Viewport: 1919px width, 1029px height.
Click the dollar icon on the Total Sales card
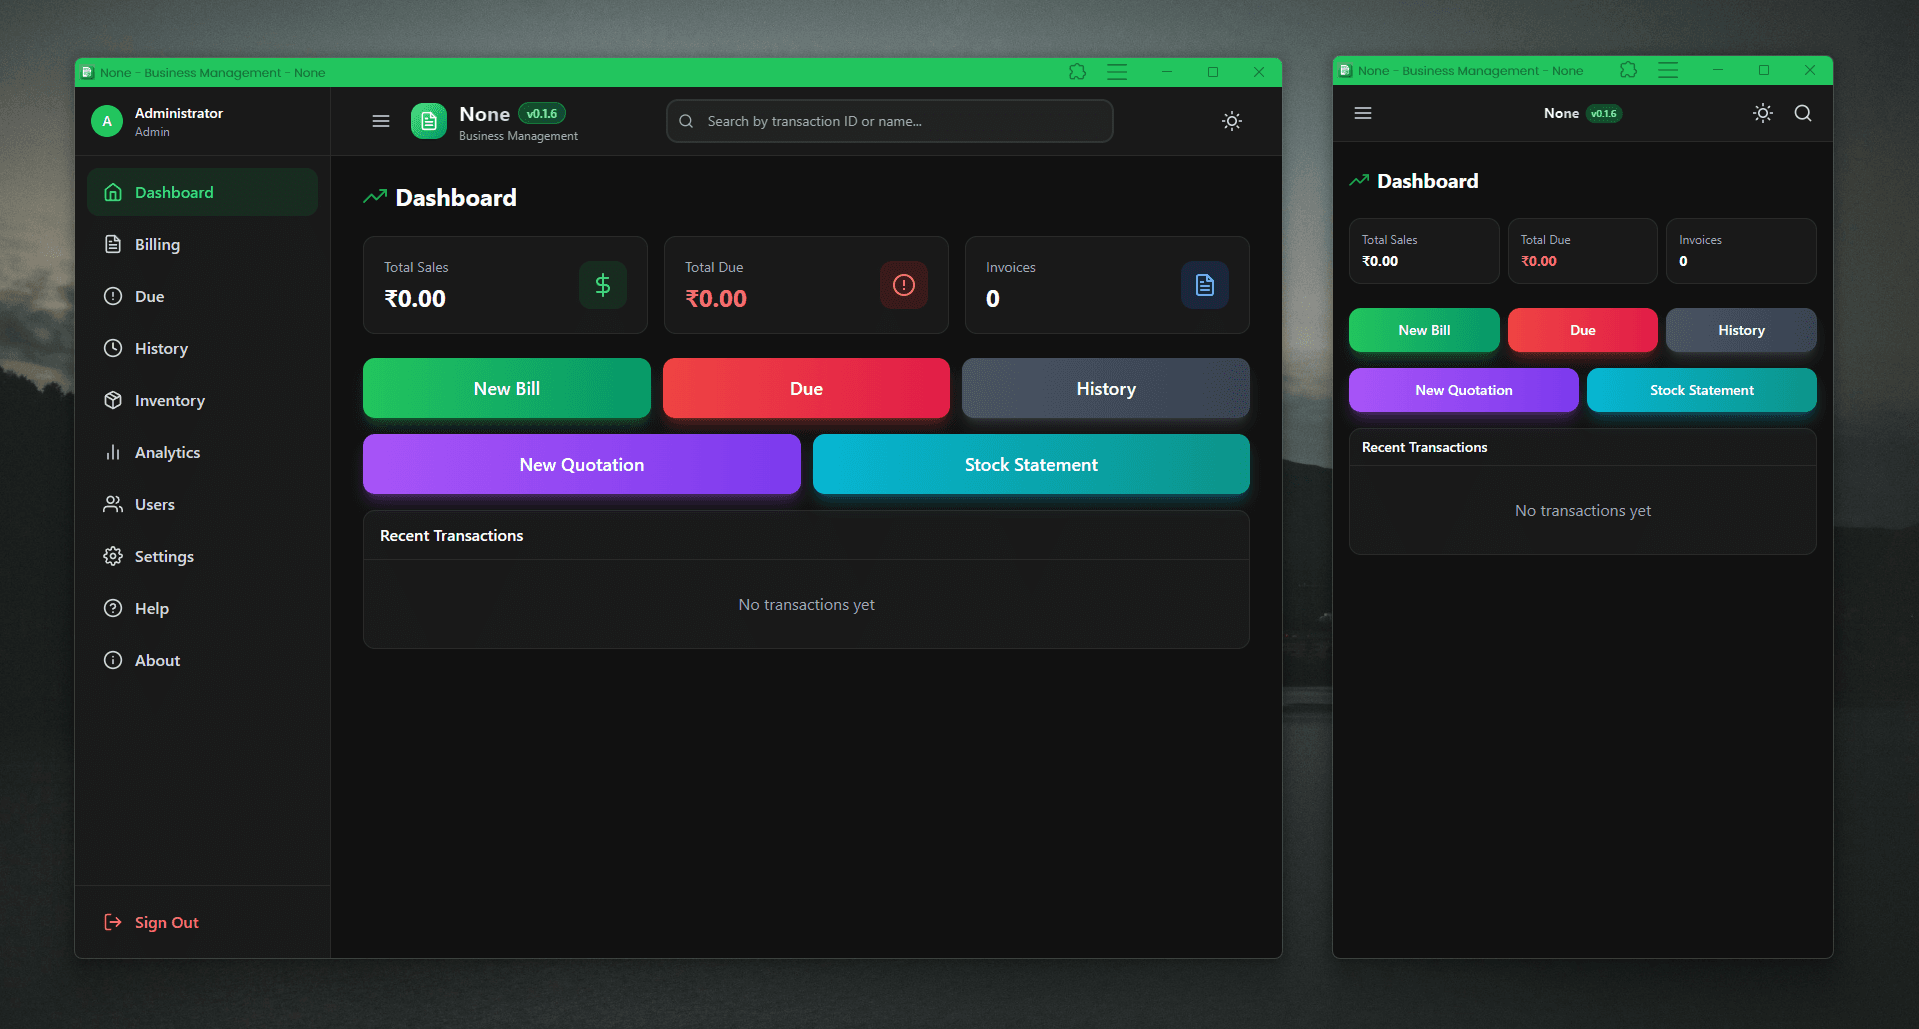click(x=602, y=284)
